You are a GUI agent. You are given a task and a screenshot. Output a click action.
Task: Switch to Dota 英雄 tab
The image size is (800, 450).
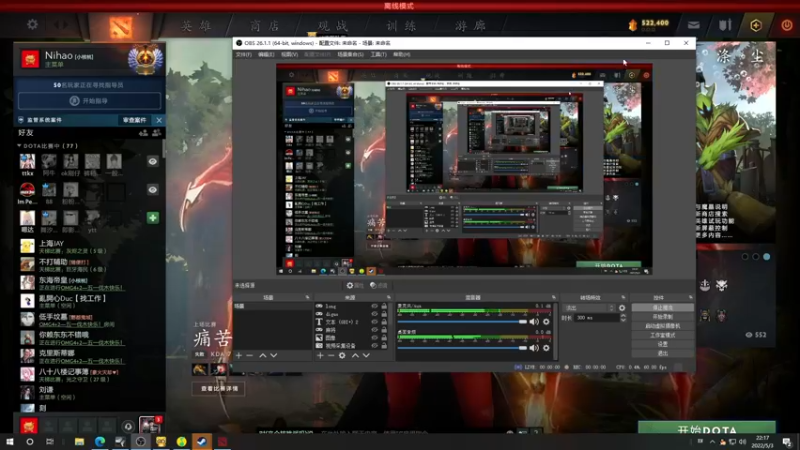pyautogui.click(x=196, y=26)
